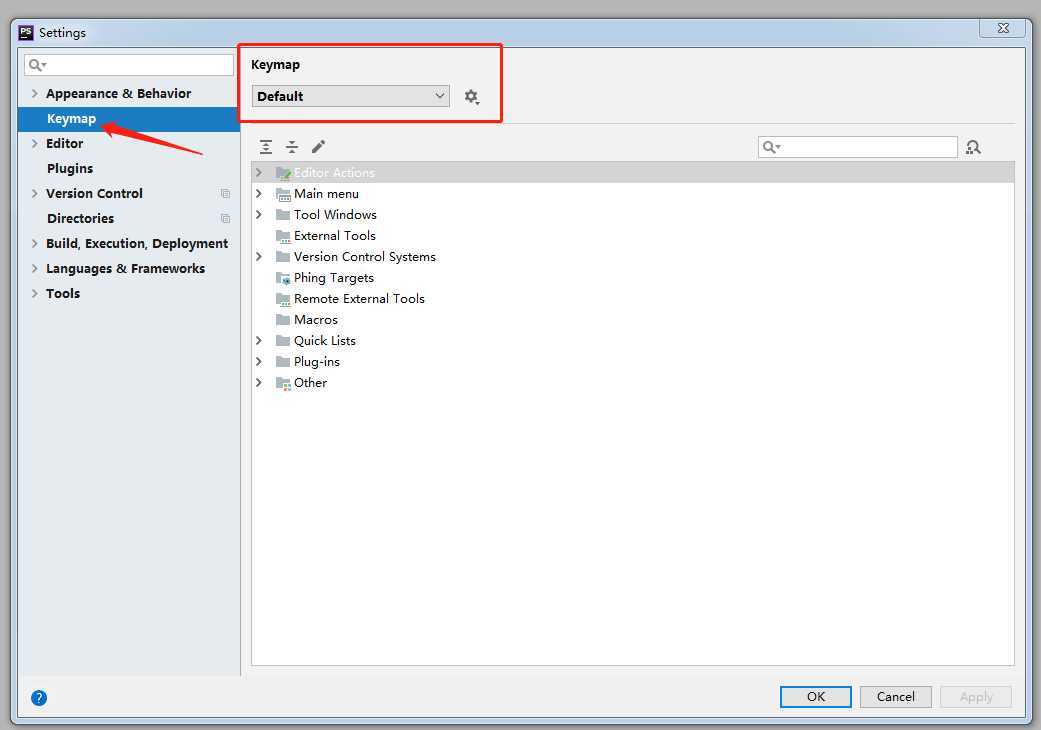Select Keymap in the settings sidebar

click(x=129, y=119)
